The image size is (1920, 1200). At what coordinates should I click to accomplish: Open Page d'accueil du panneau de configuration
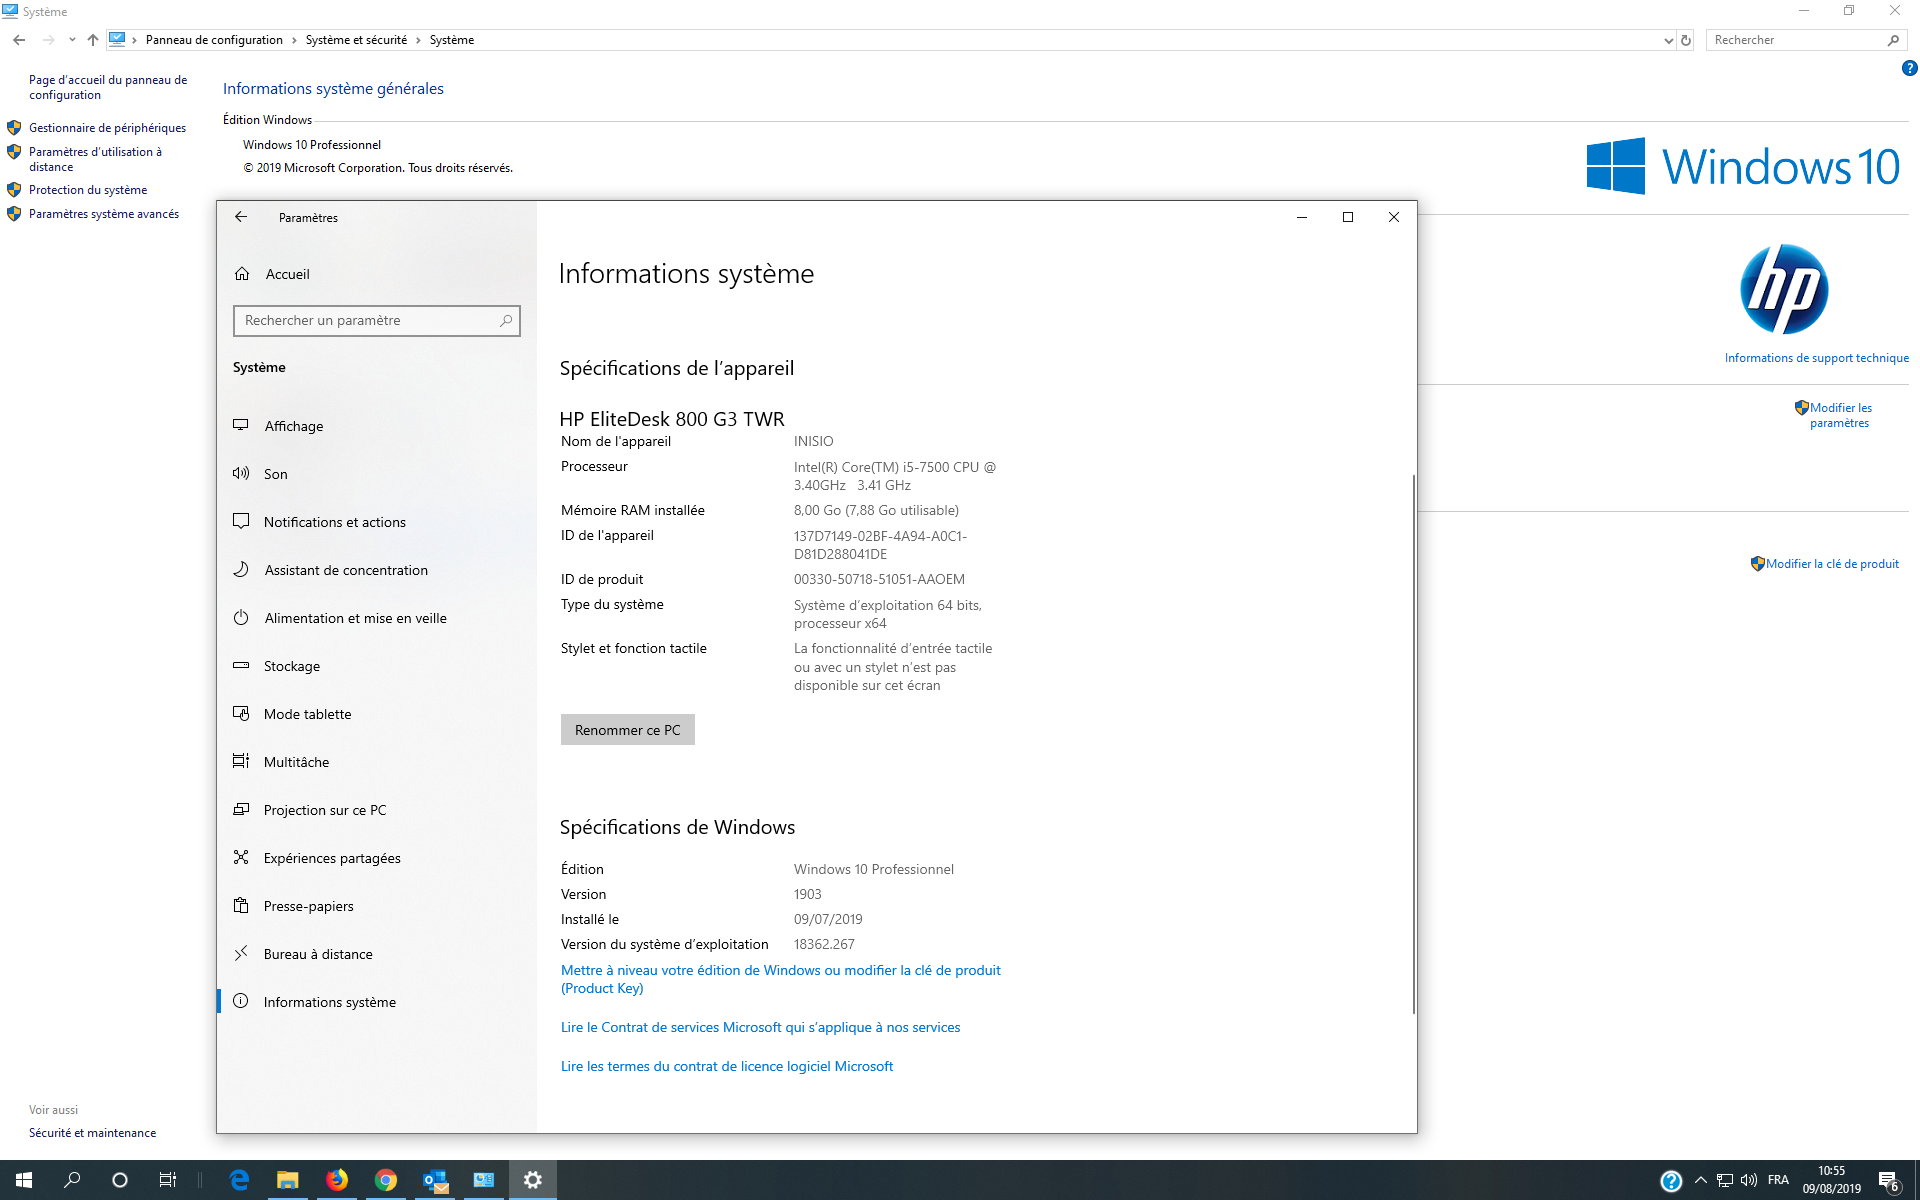(x=108, y=87)
